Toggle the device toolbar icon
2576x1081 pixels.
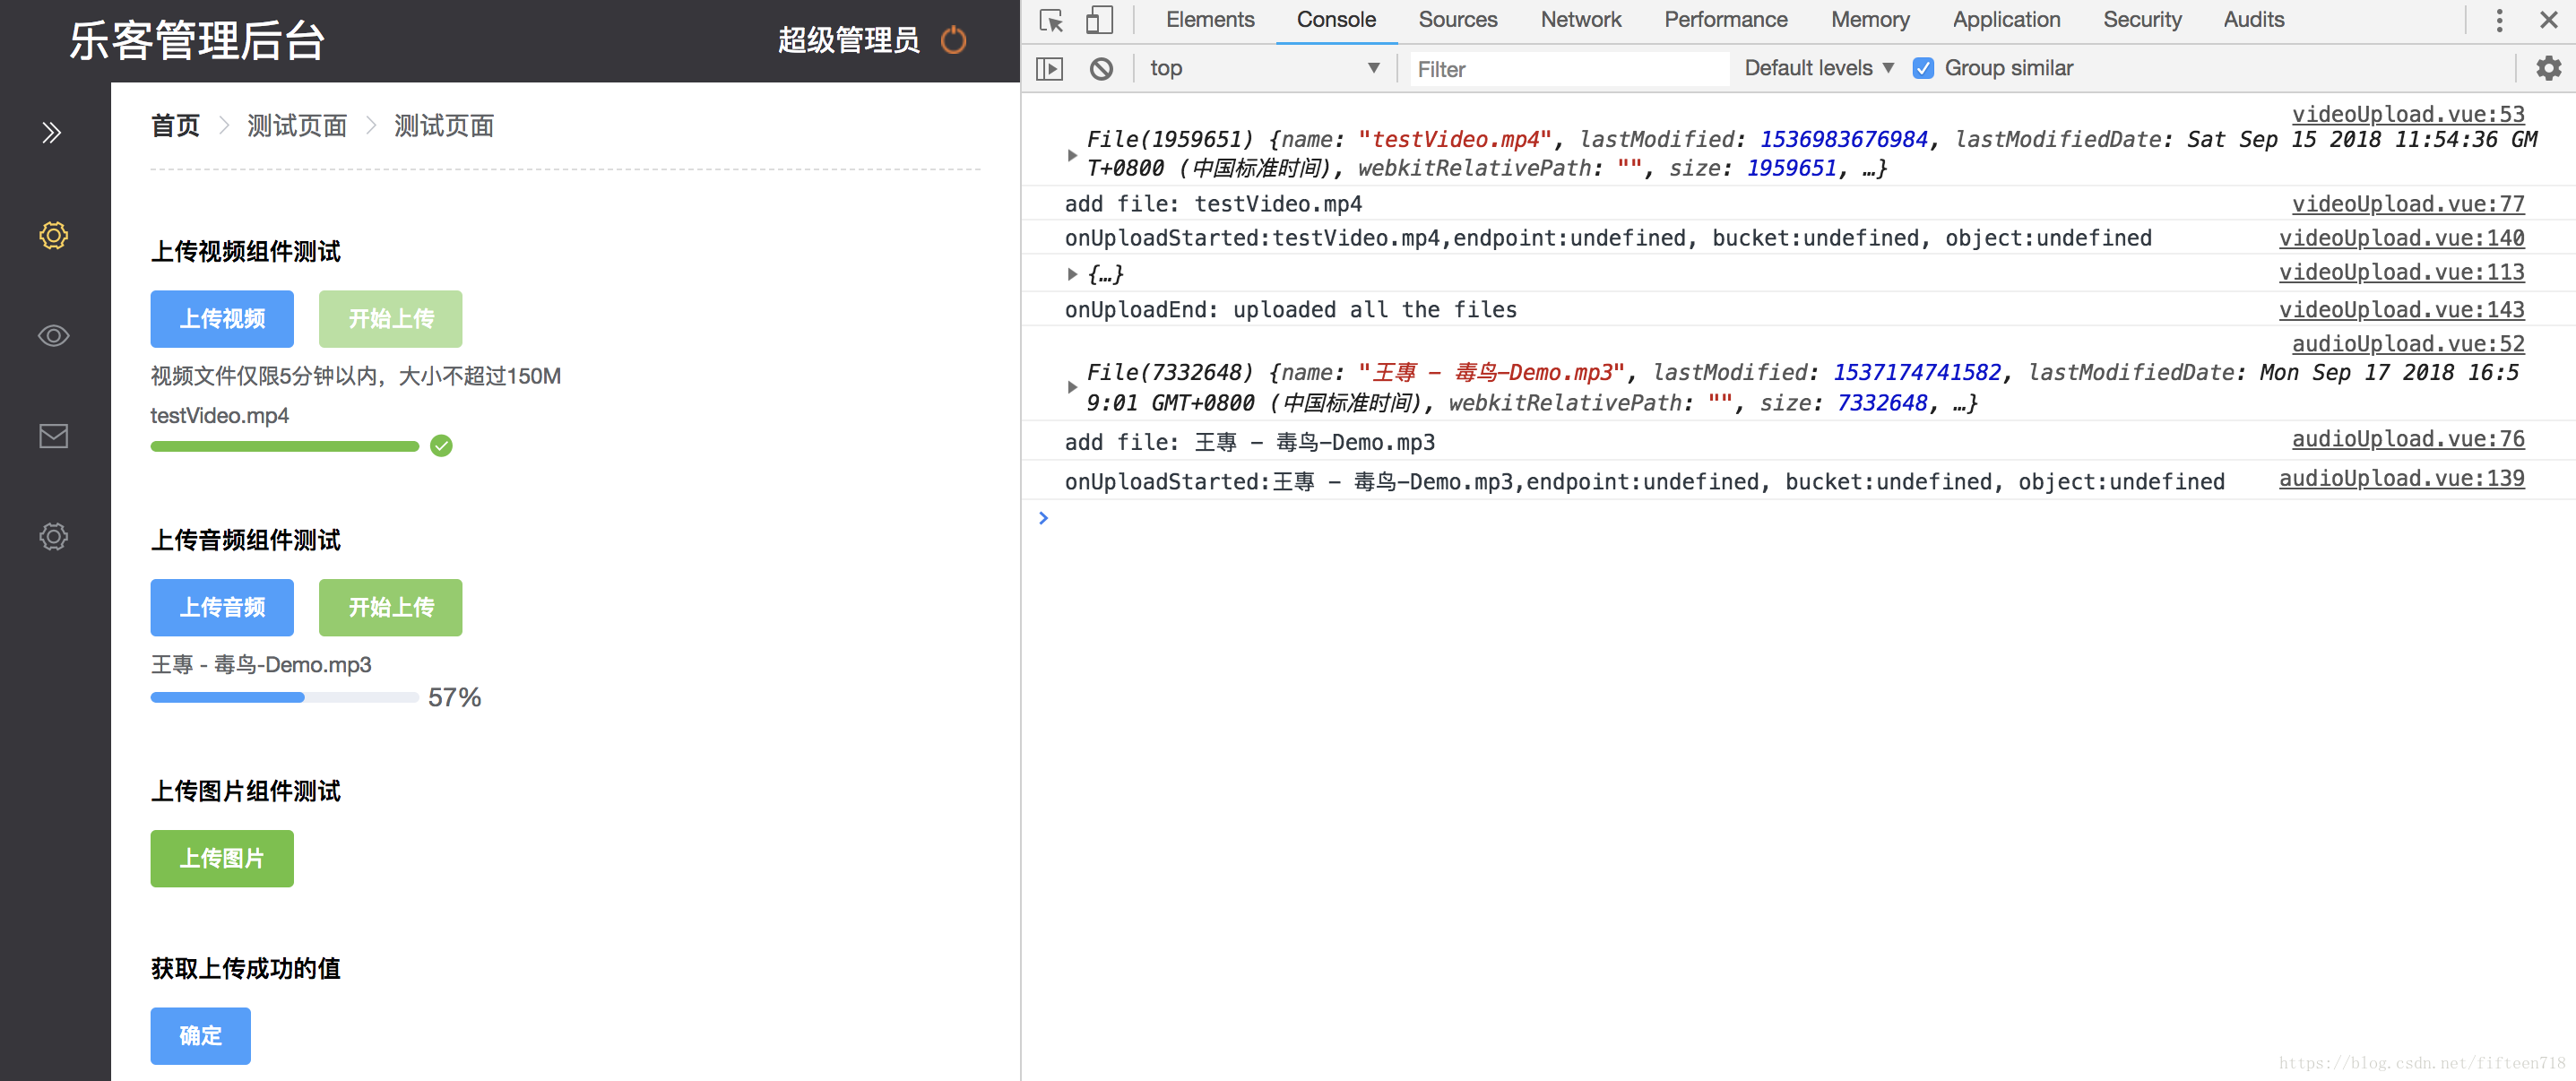(1099, 20)
